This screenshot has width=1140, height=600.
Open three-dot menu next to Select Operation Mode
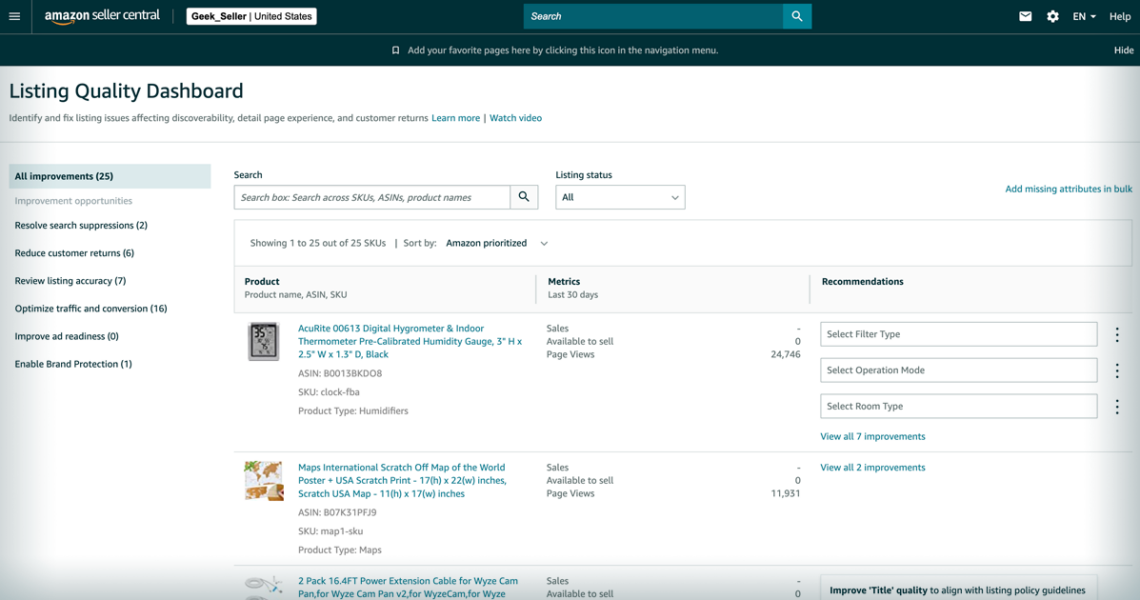(1116, 370)
